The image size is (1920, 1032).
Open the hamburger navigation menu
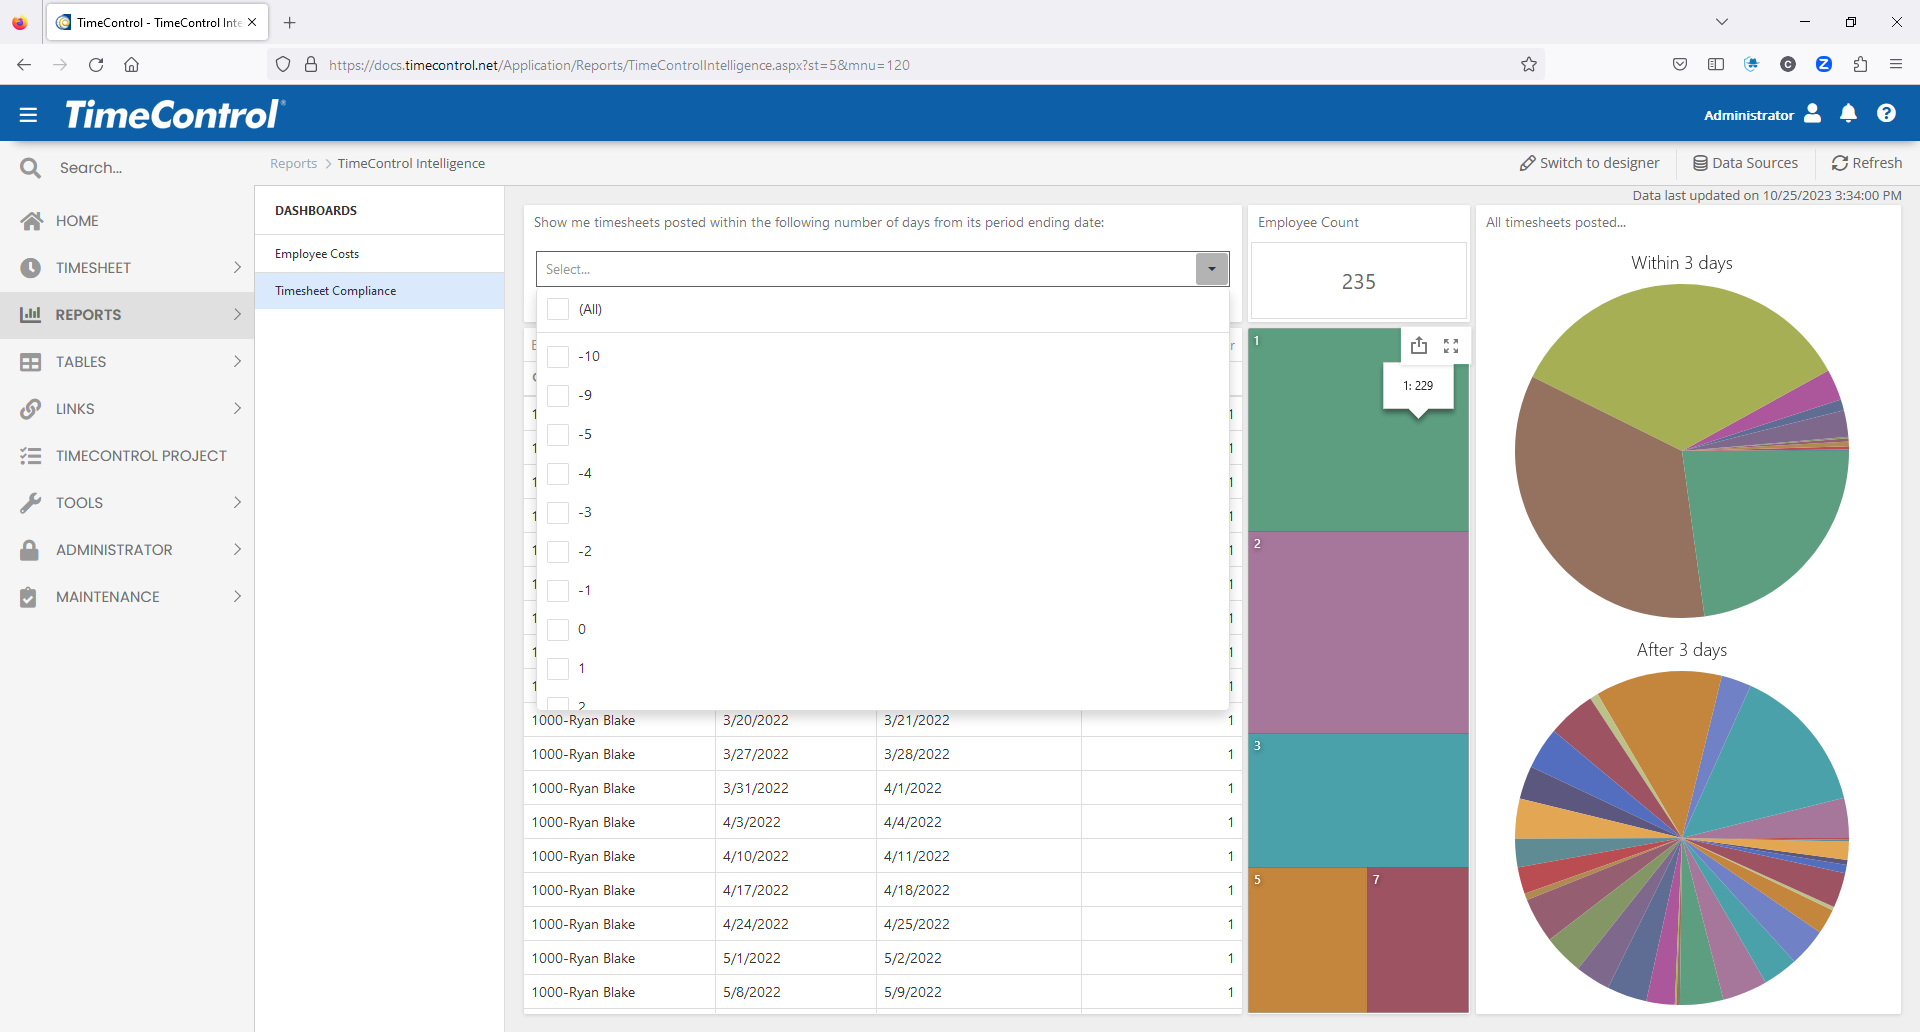click(x=28, y=115)
